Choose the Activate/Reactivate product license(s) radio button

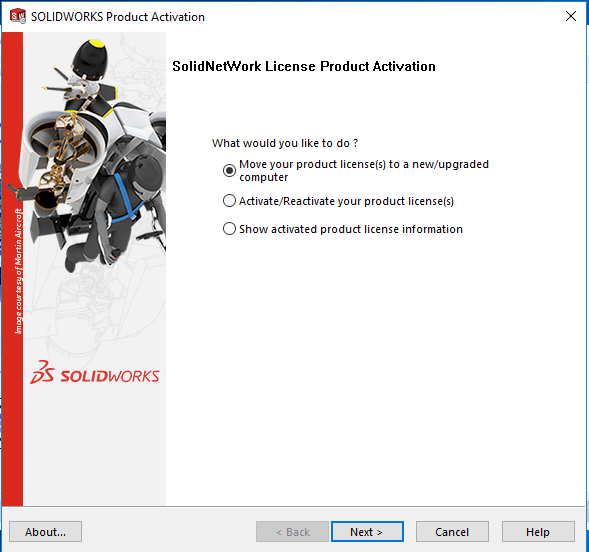click(x=229, y=201)
